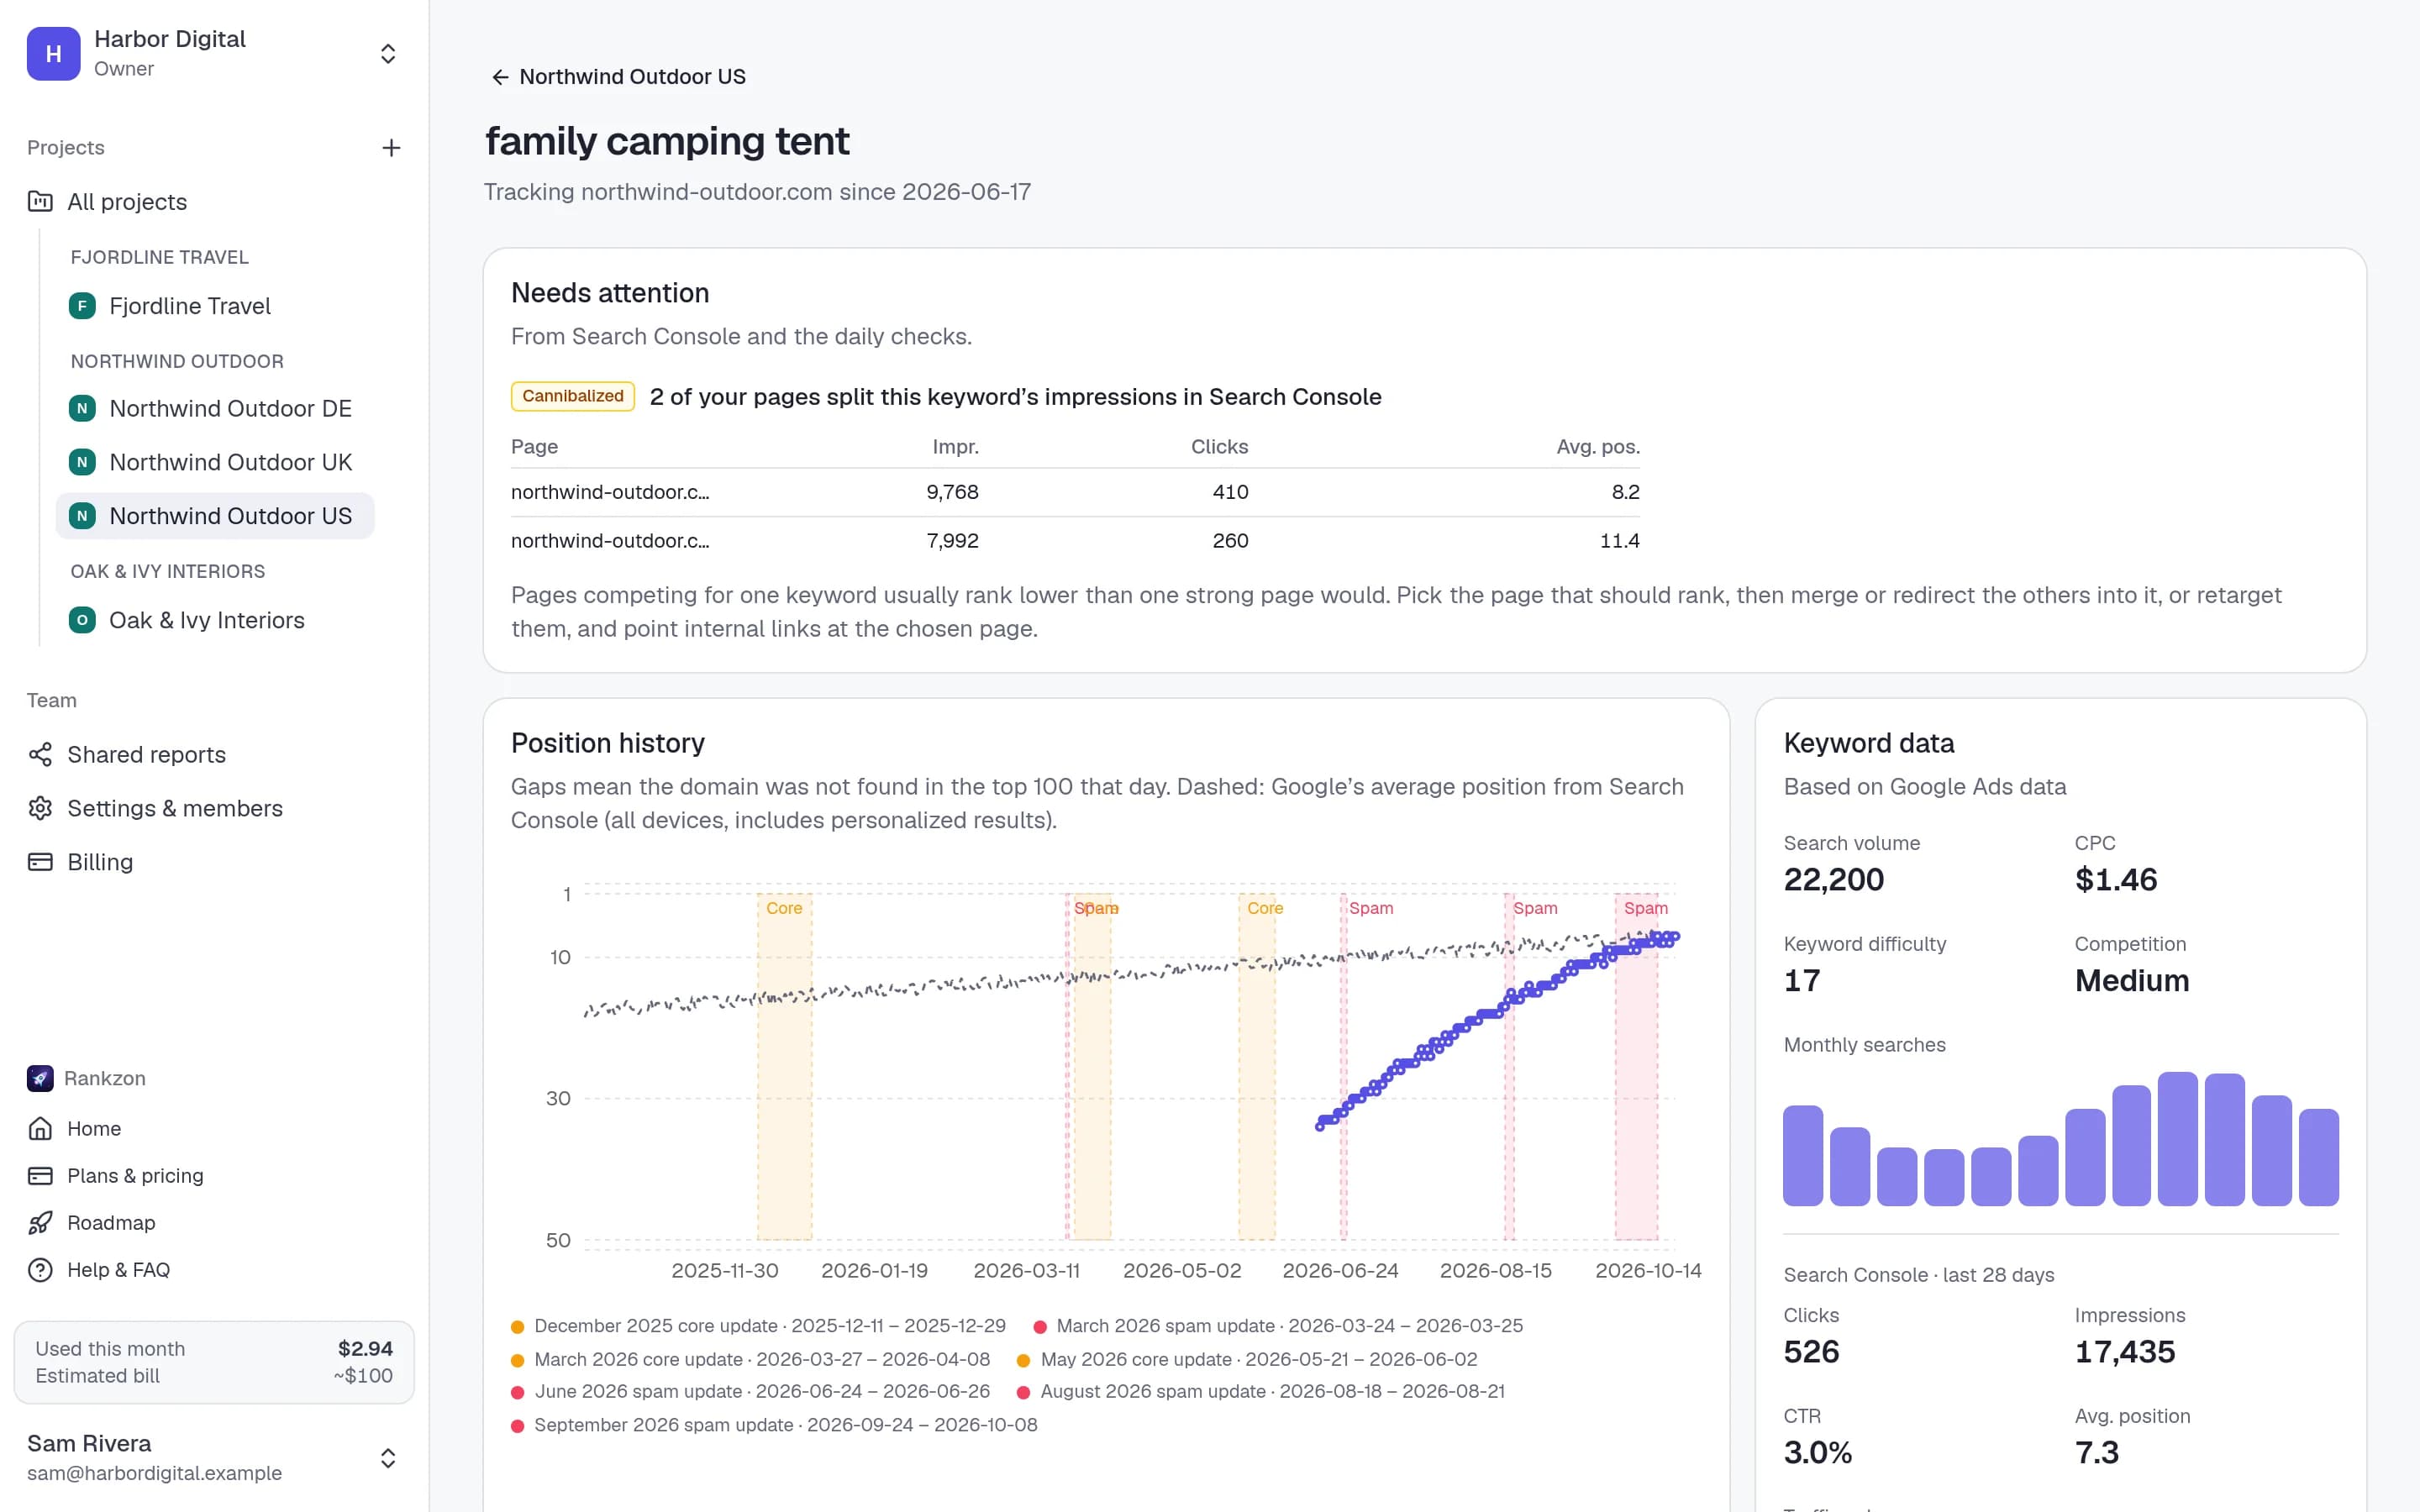Image resolution: width=2420 pixels, height=1512 pixels.
Task: Click December 2025 core update legend dot
Action: pos(518,1327)
